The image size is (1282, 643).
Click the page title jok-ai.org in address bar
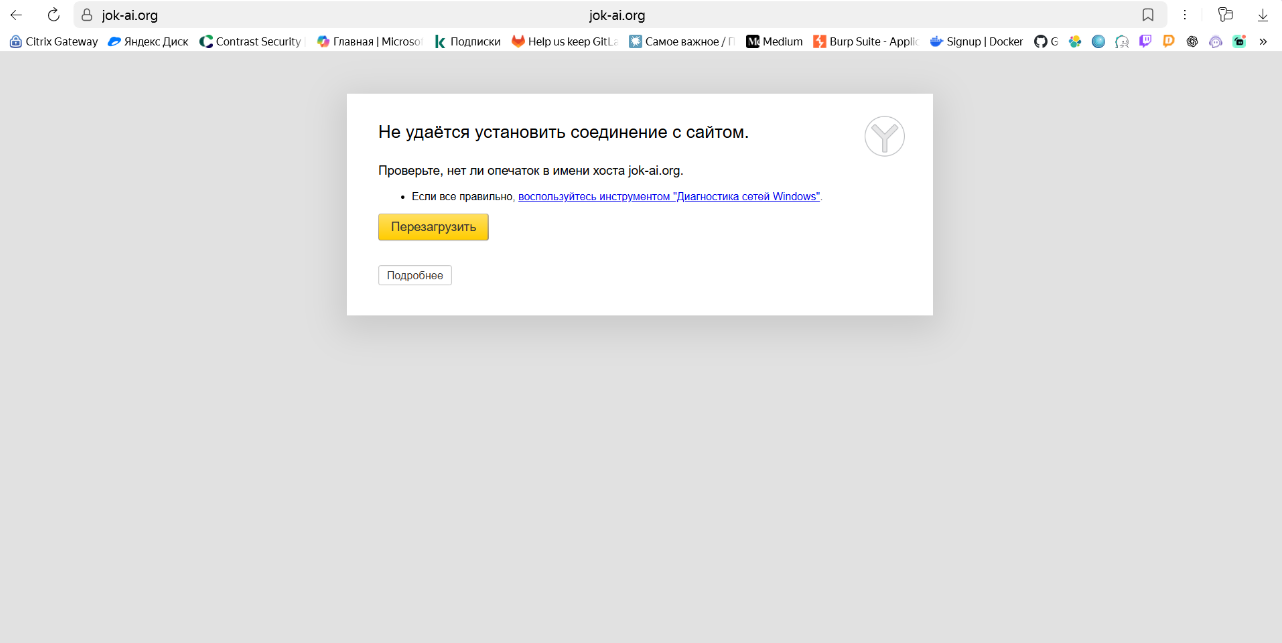point(617,15)
